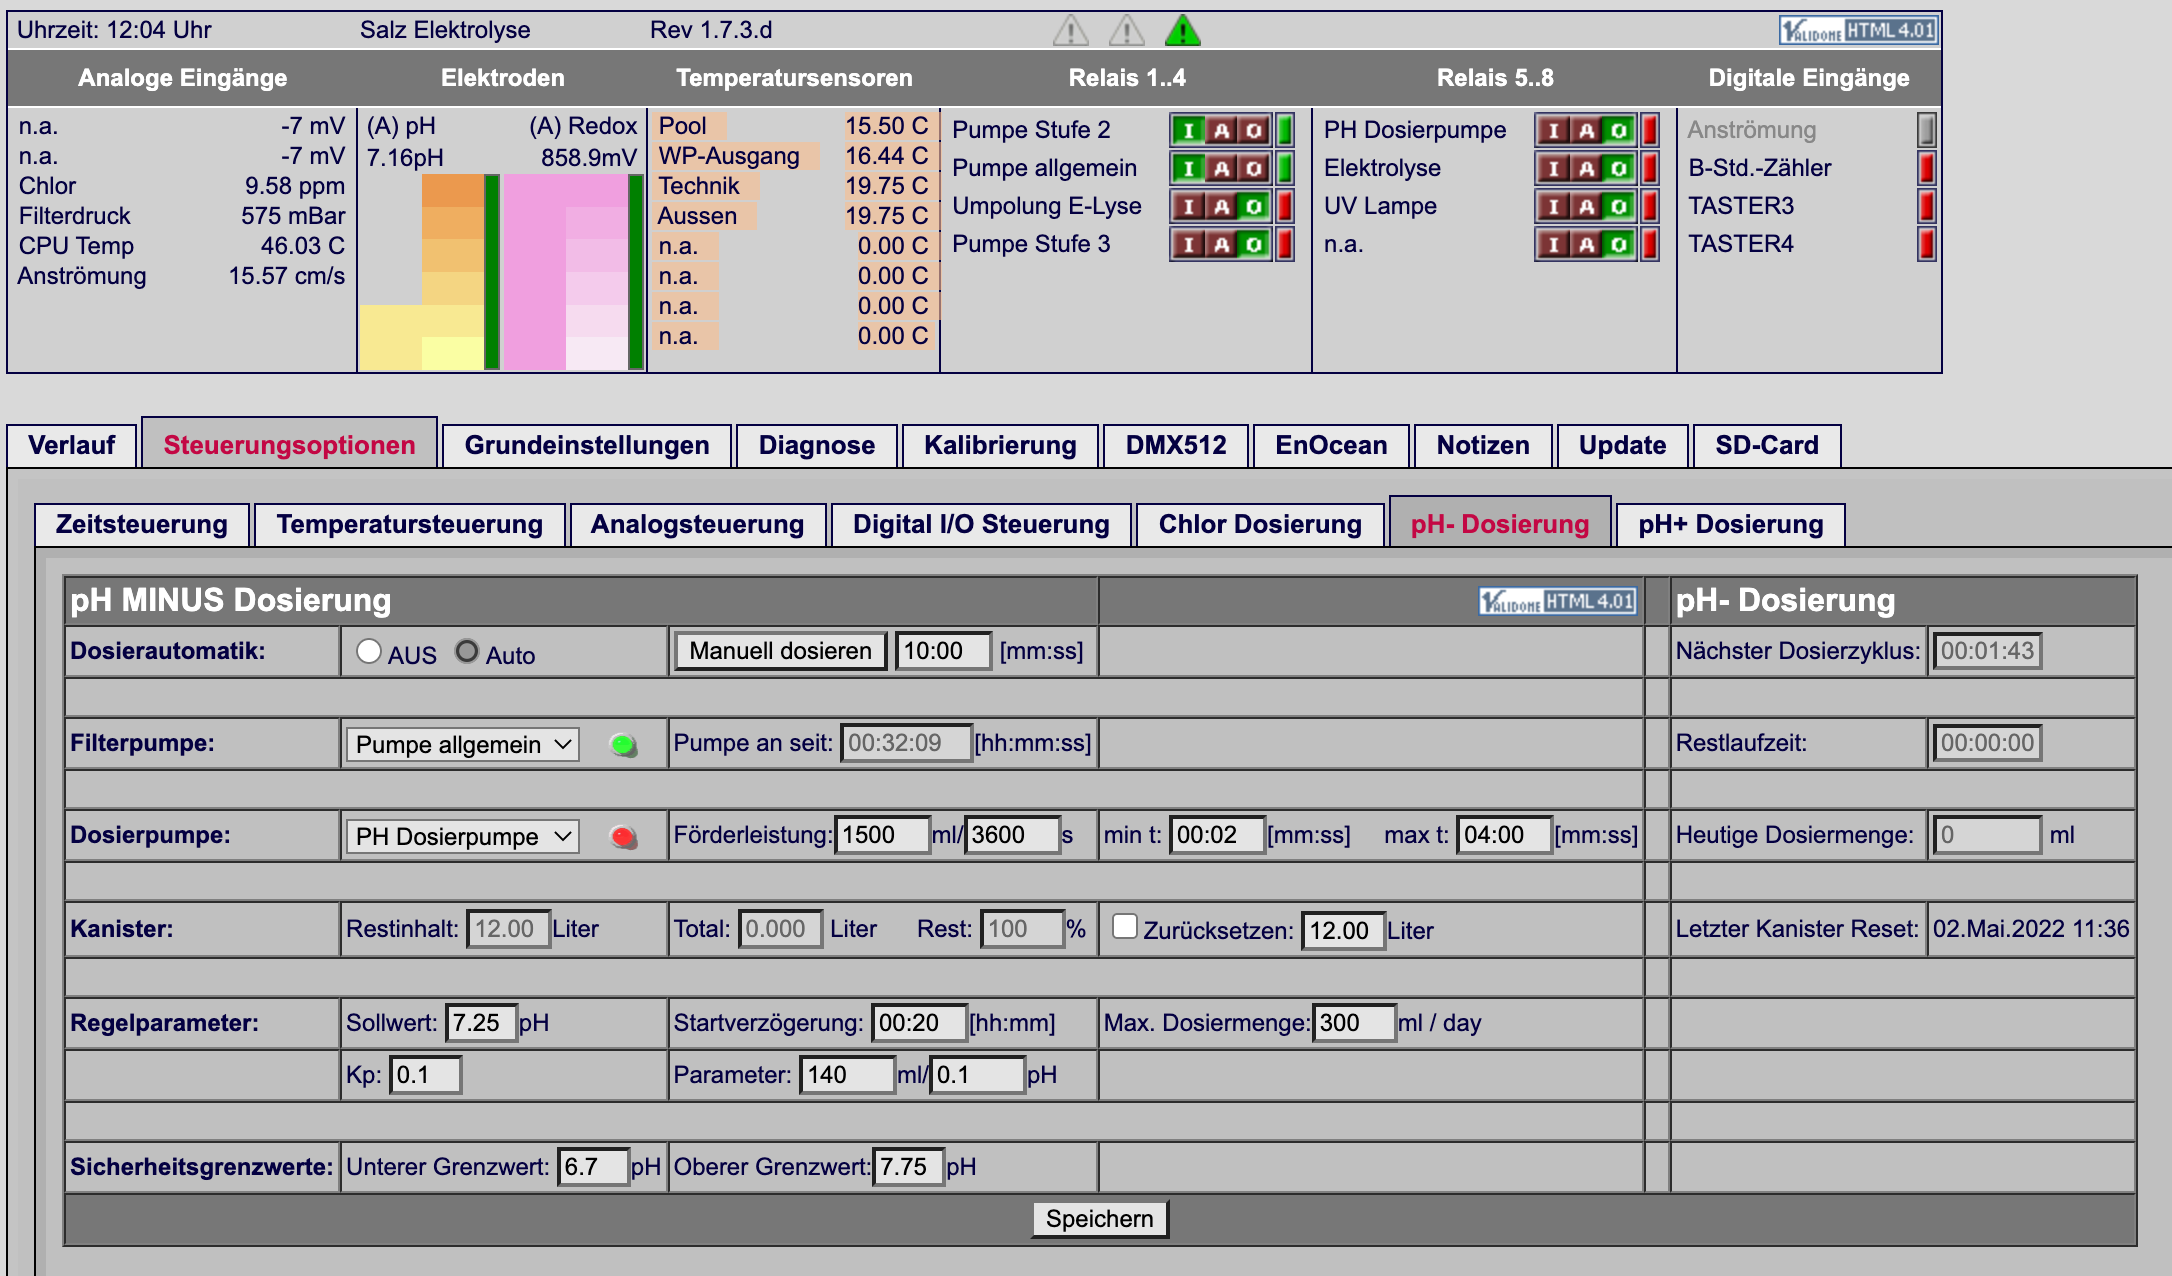Click the I button for Pumpe Stufe 3
This screenshot has height=1276, width=2172.
[x=1188, y=244]
